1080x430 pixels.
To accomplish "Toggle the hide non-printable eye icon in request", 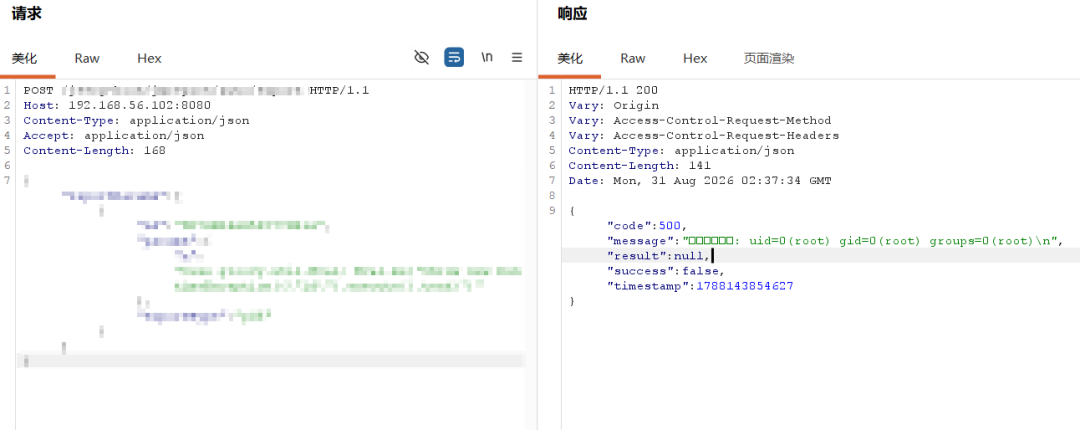I will 422,57.
